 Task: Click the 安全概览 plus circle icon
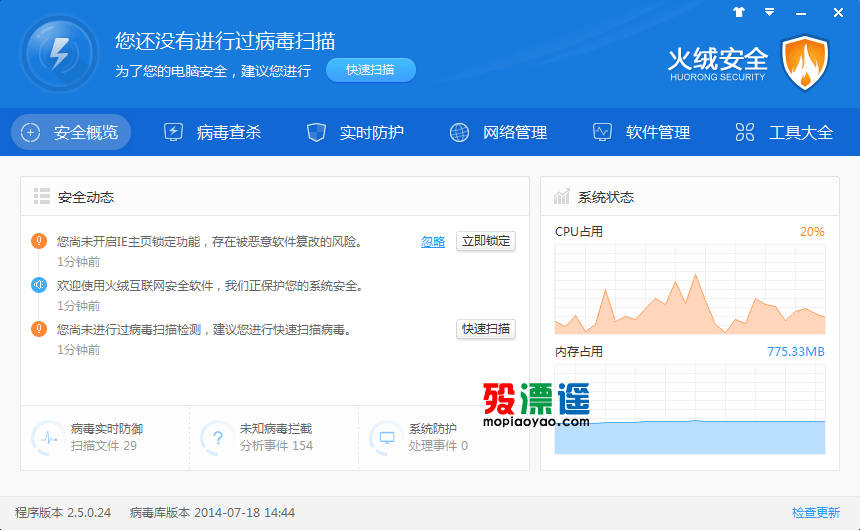[30, 132]
